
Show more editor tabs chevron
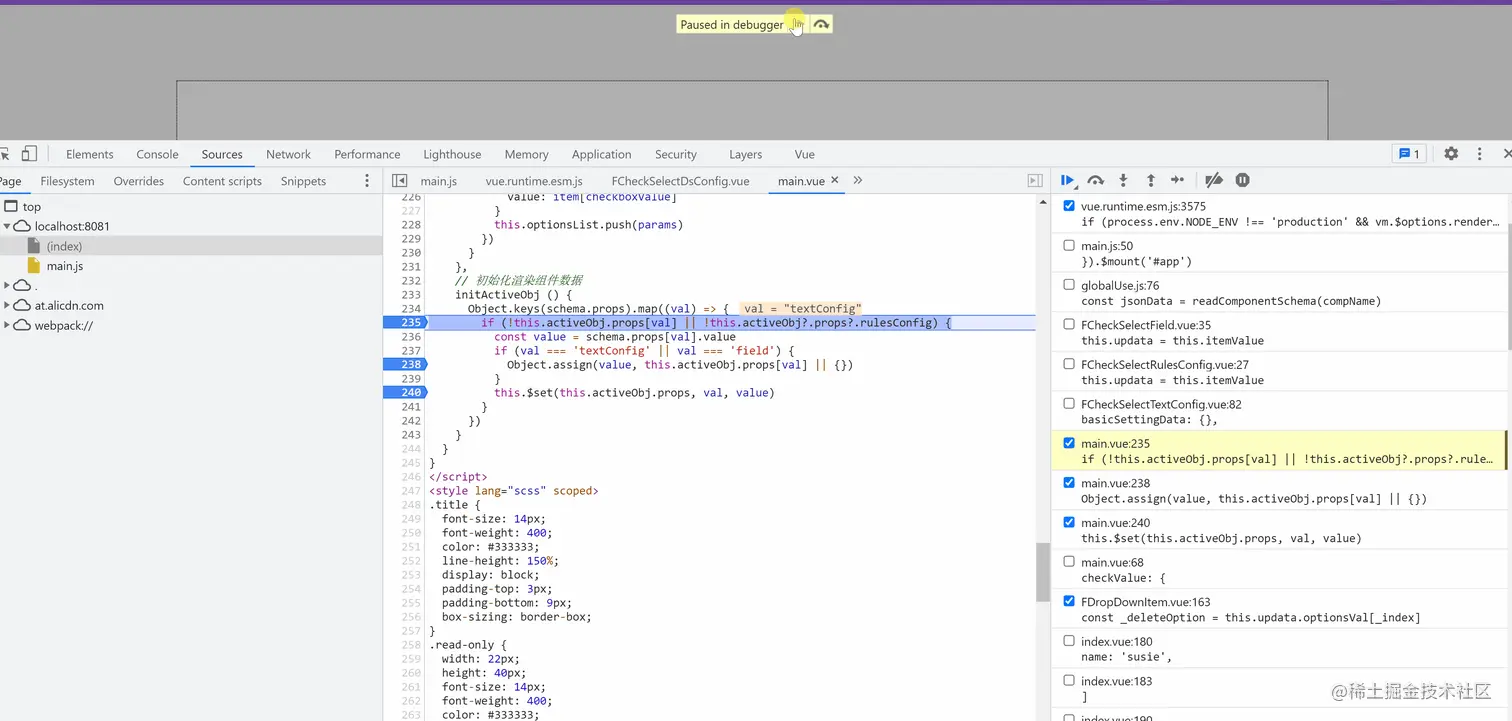(x=857, y=181)
